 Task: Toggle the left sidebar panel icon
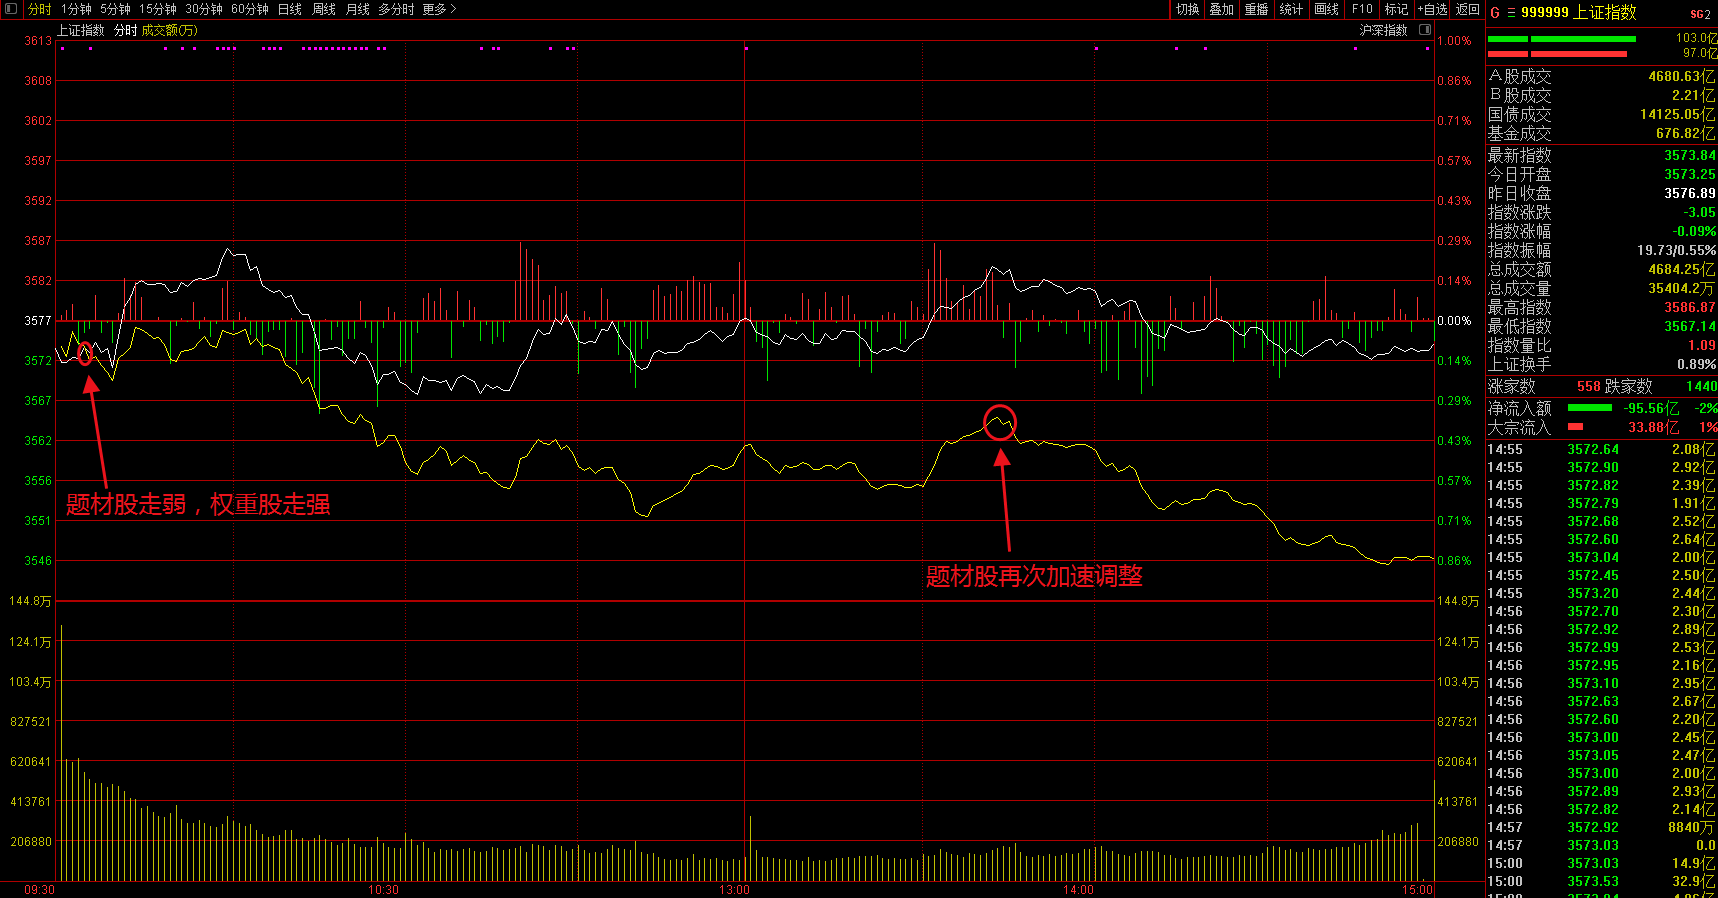click(11, 9)
